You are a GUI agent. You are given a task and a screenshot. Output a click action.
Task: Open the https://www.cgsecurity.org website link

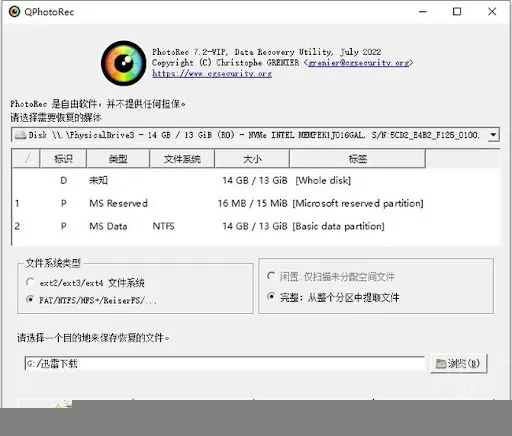[x=212, y=73]
